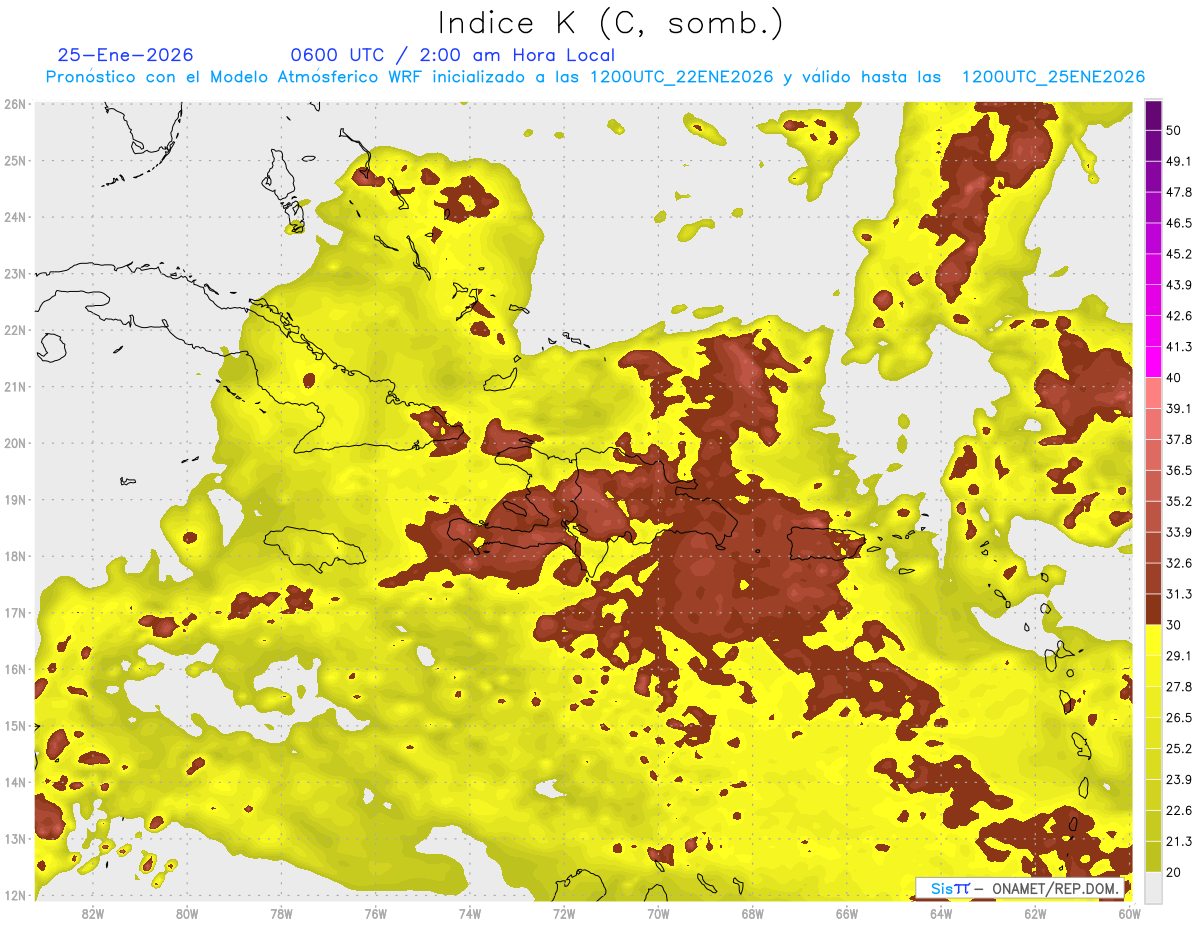Image resolution: width=1200 pixels, height=927 pixels.
Task: Click the '60W' longitude label
Action: point(1130,913)
